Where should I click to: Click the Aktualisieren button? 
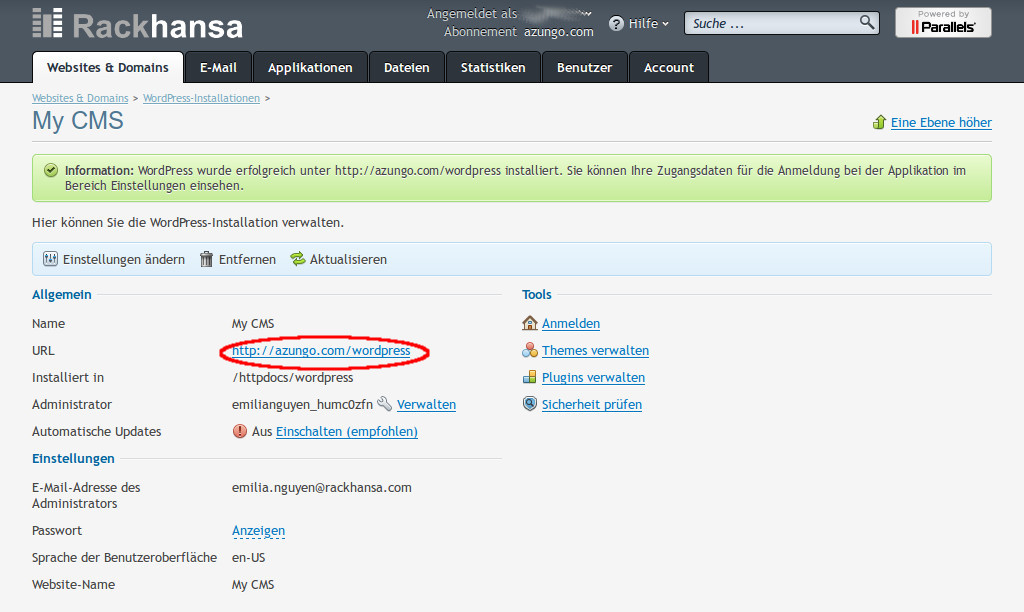(339, 259)
